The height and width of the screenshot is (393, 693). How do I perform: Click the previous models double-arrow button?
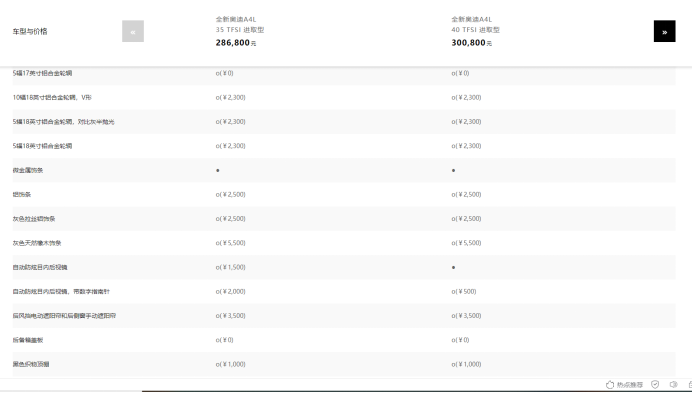[x=133, y=31]
